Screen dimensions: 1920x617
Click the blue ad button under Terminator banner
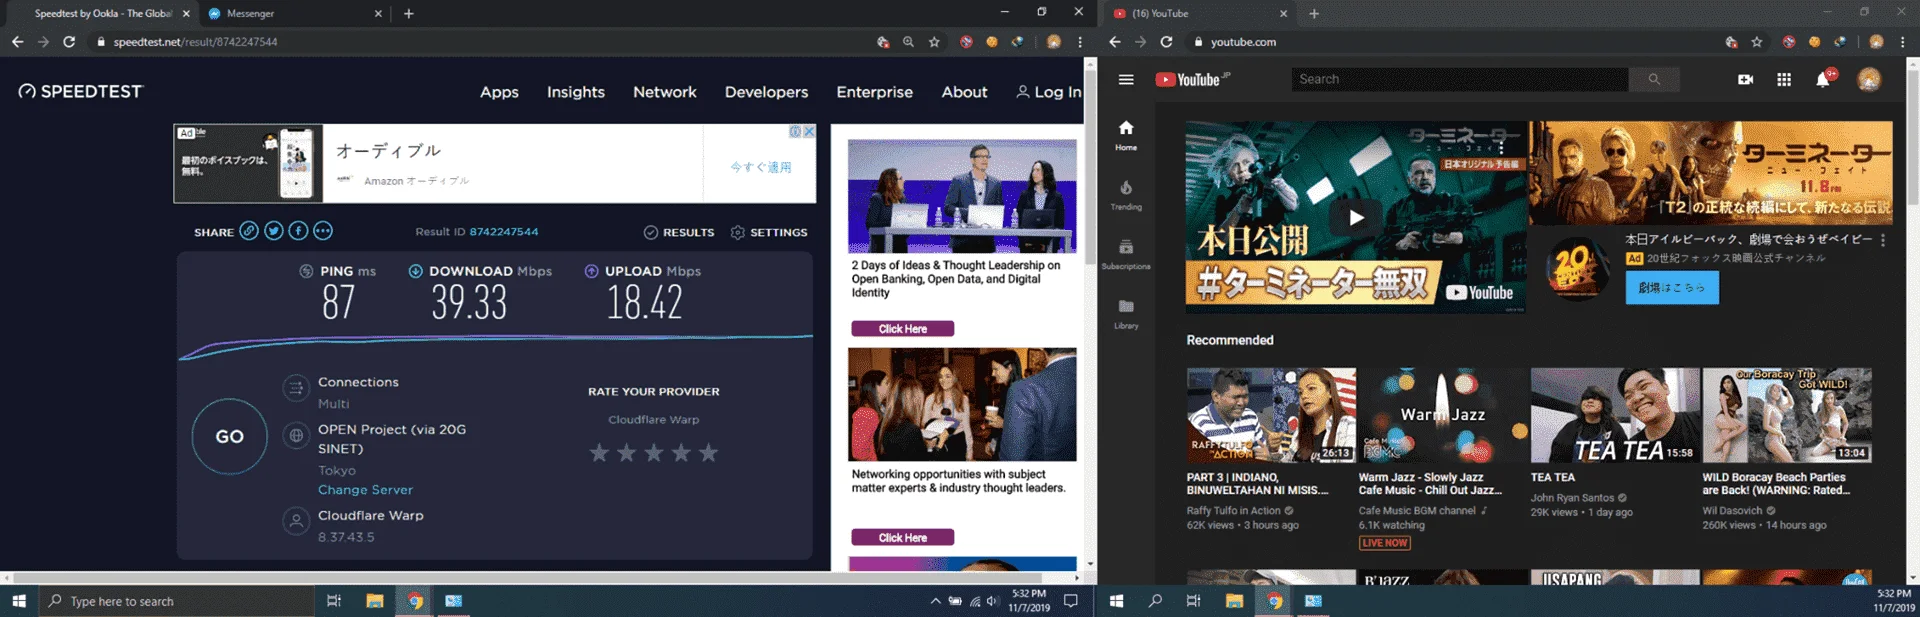[x=1672, y=287]
